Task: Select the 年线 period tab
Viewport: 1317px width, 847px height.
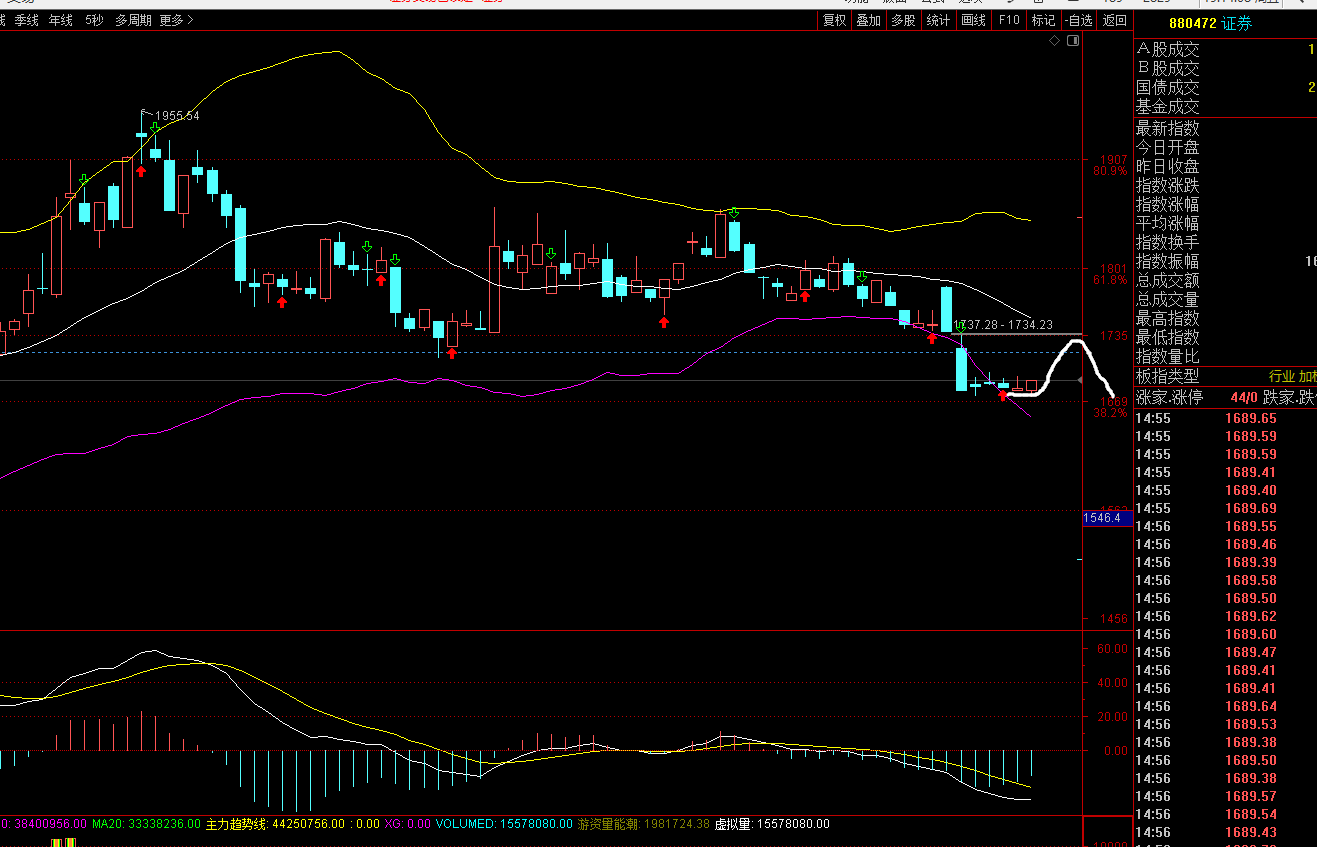Action: coord(61,20)
